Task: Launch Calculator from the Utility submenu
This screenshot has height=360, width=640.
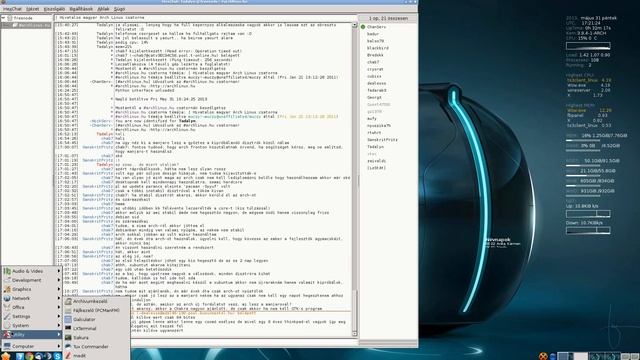Action: 97,319
